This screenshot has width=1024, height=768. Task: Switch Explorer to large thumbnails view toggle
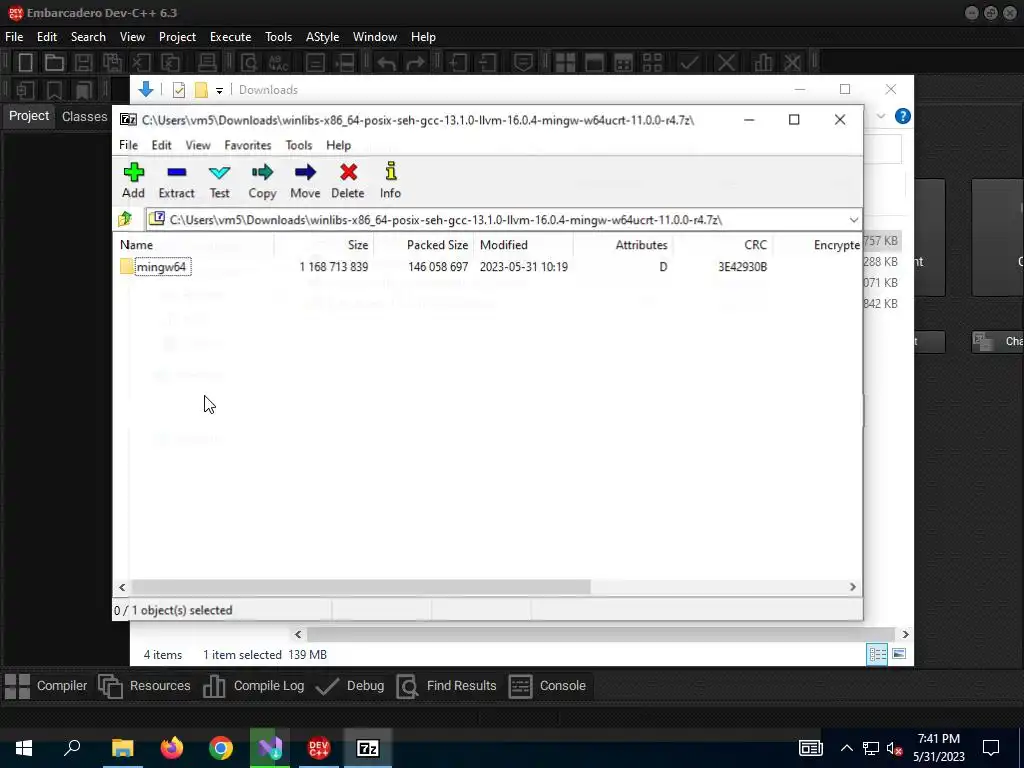coord(899,654)
